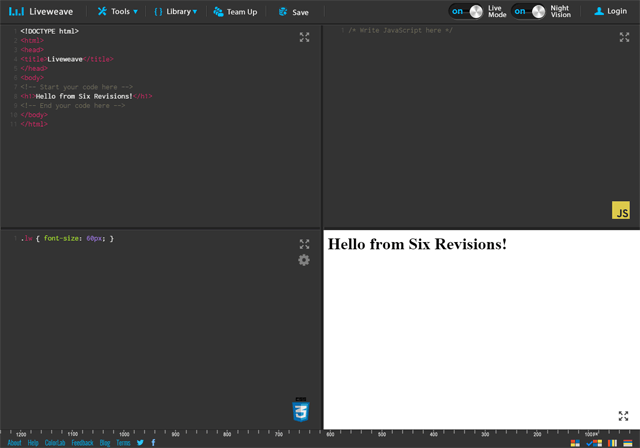Click the closing </html> tag line
Screen dimensions: 640x448
[34, 124]
